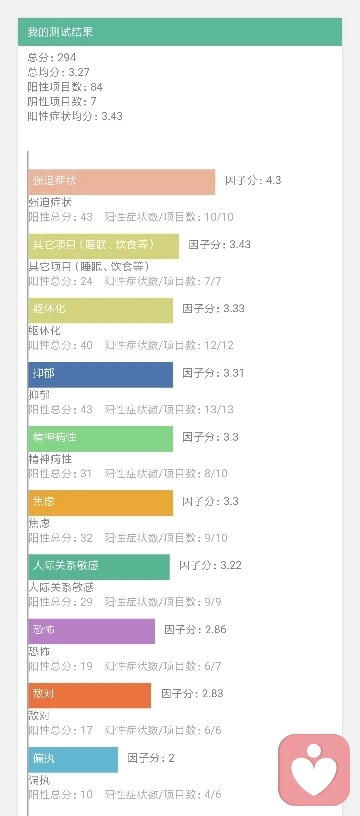Click 因子分: 3.31 beside 抑郁 bar
This screenshot has height=816, width=360.
(x=213, y=373)
